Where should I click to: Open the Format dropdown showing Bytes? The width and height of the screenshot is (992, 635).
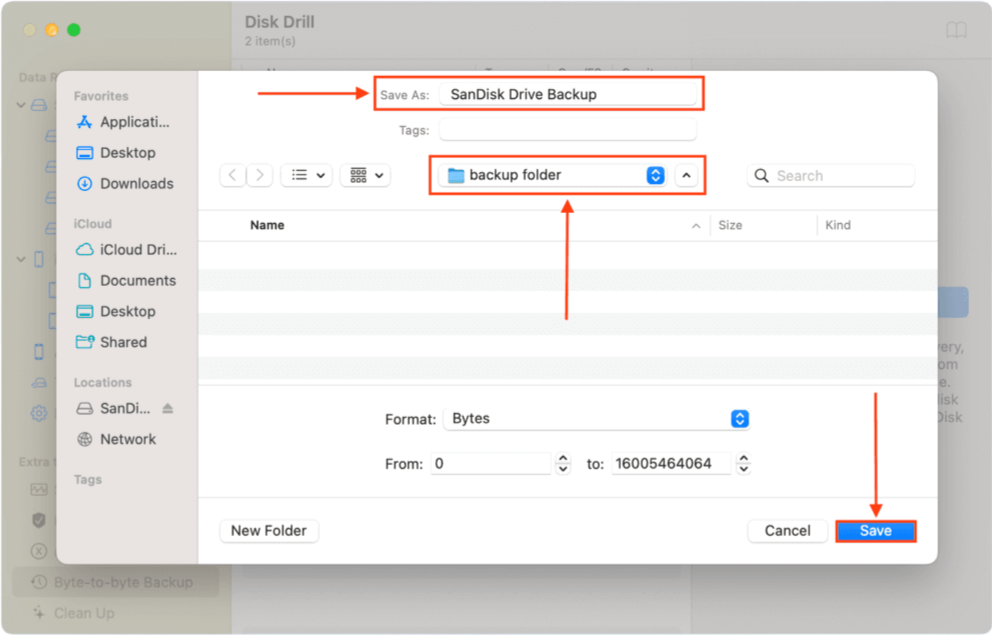coord(739,419)
